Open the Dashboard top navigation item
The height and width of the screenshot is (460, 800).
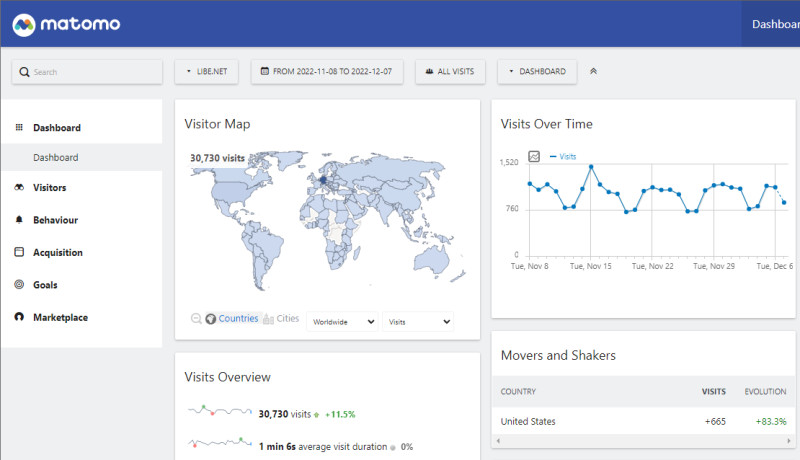[774, 23]
